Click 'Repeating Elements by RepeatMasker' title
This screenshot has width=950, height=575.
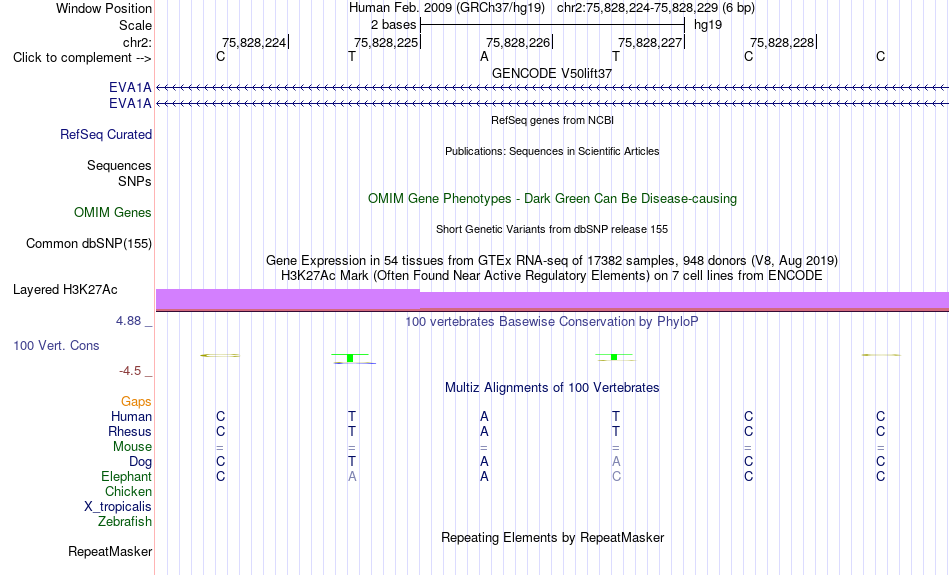pos(552,537)
